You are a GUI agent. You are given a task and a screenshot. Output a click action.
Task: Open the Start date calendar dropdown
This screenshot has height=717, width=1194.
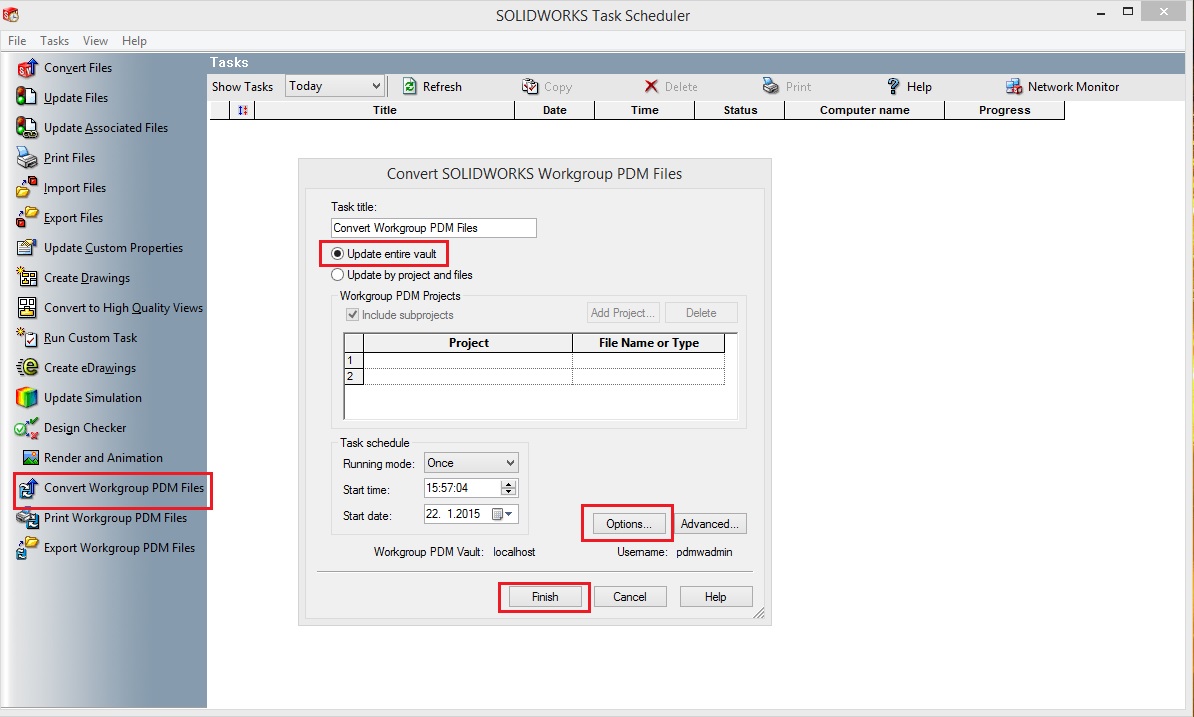pos(510,515)
